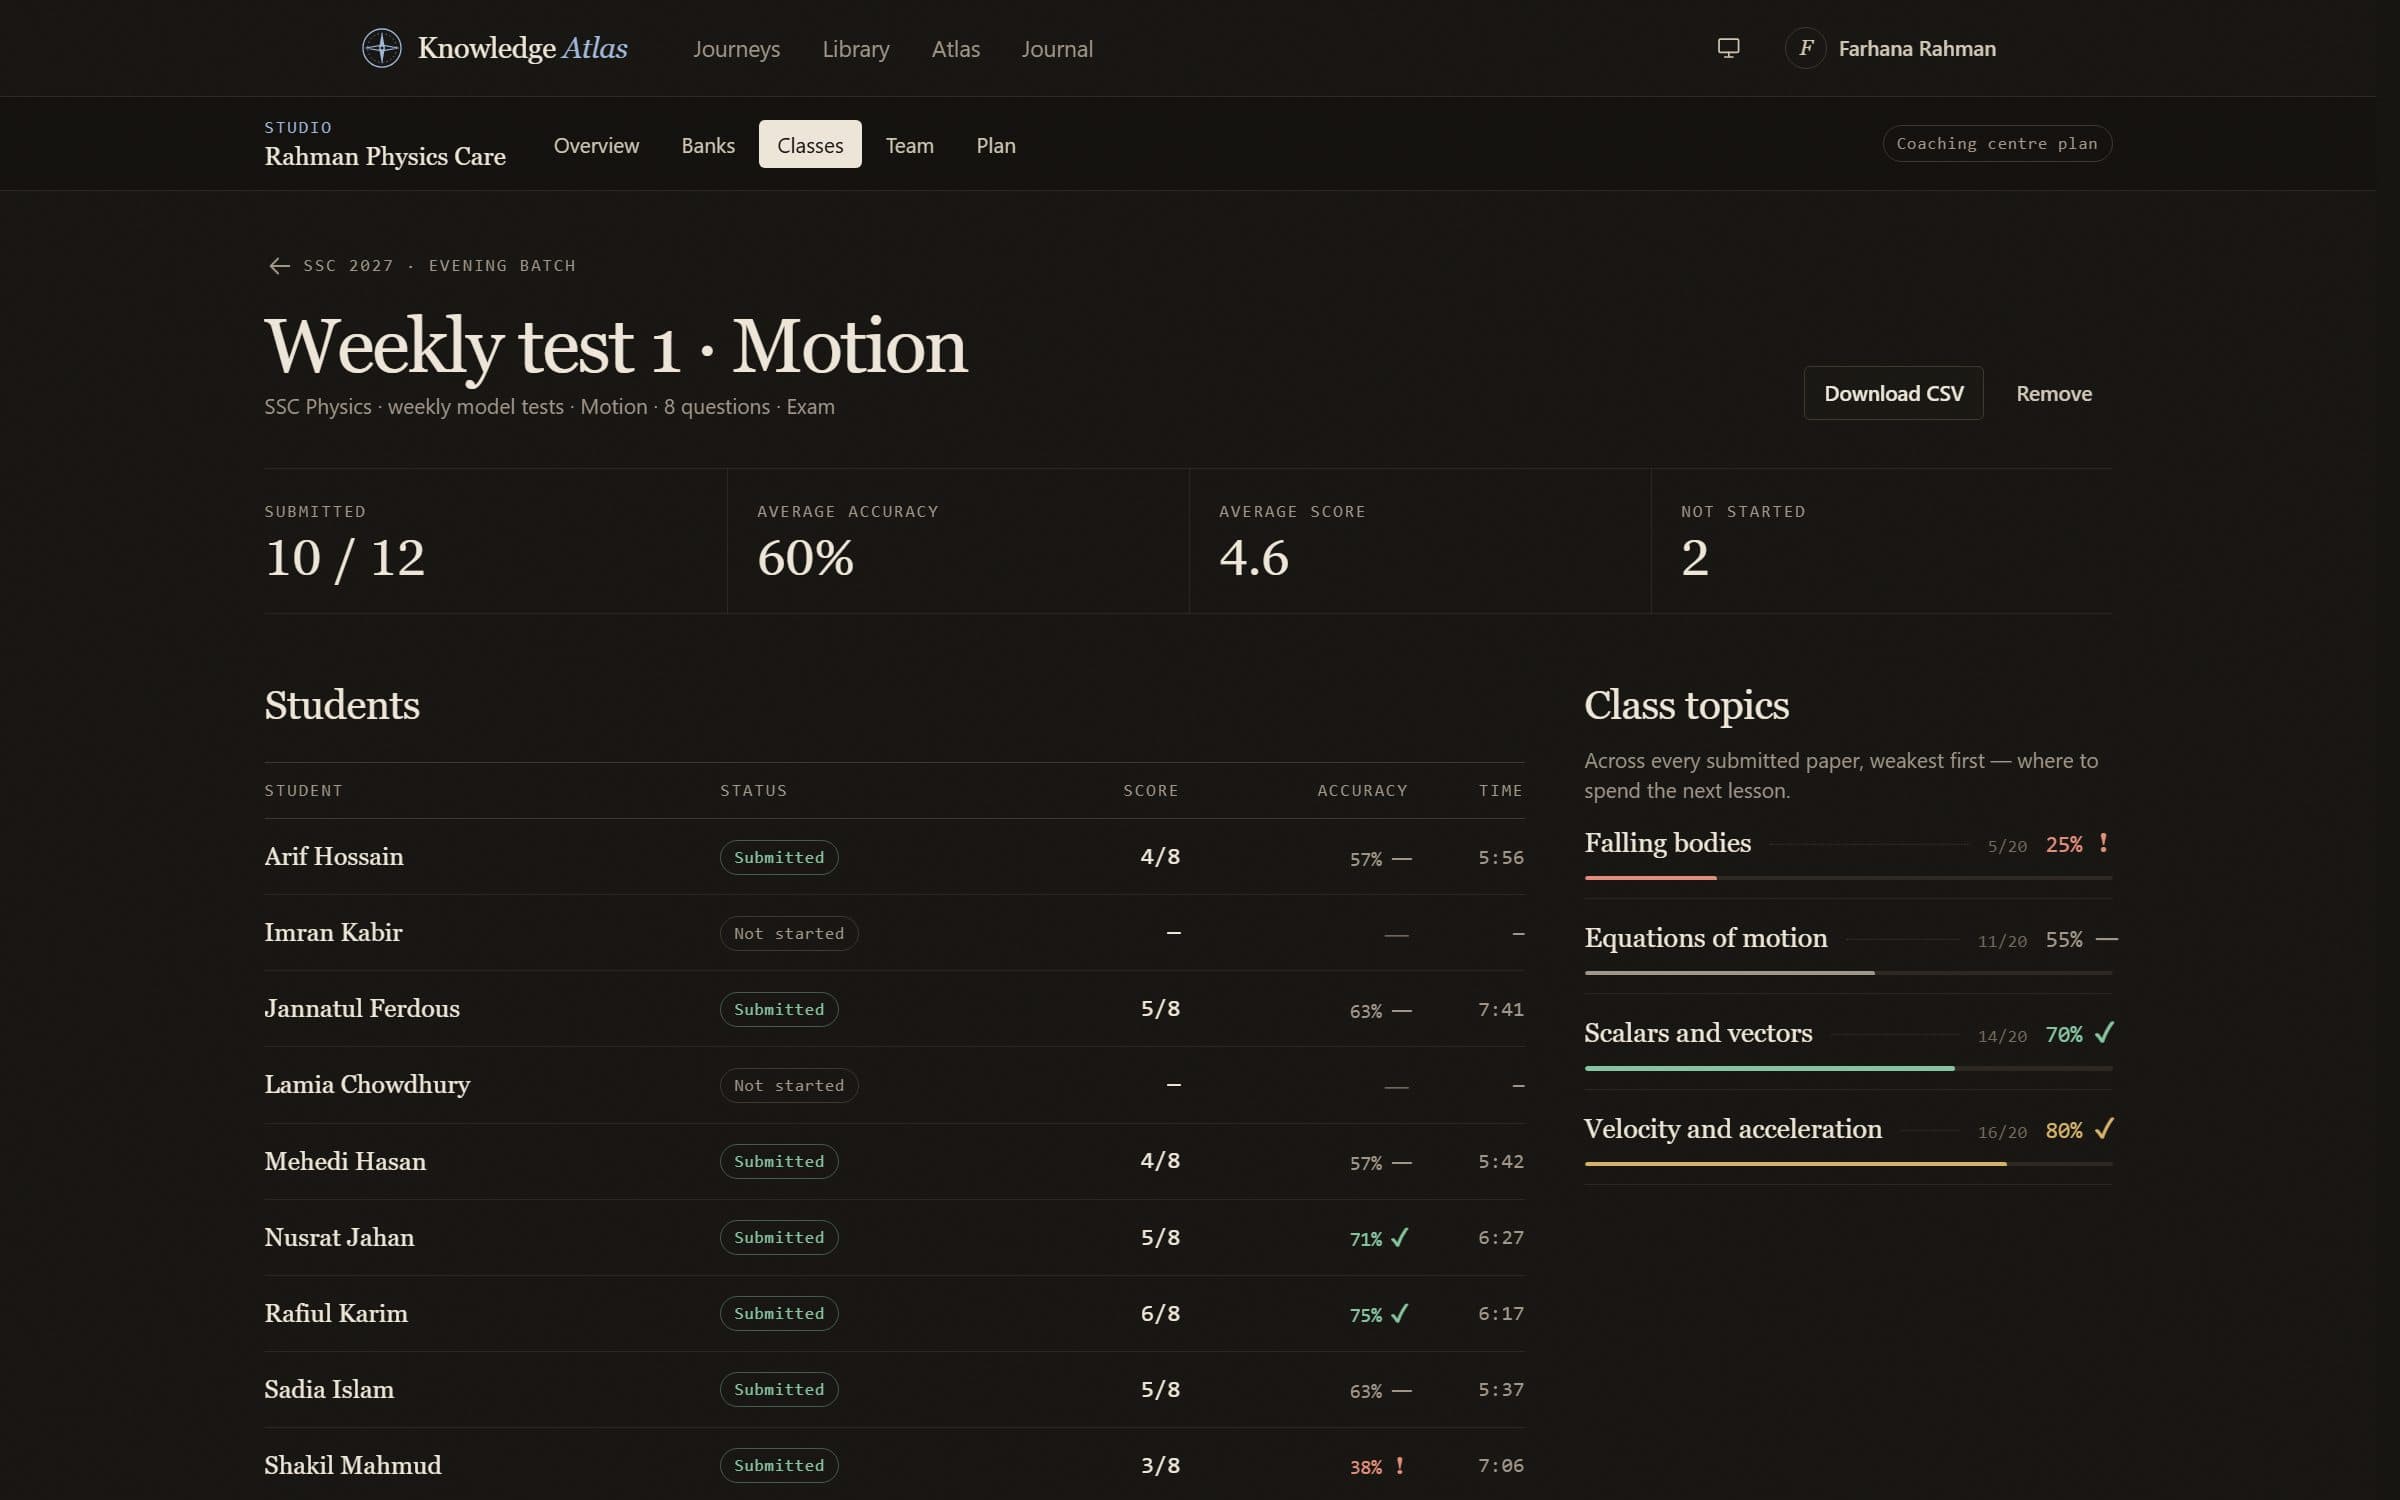The width and height of the screenshot is (2400, 1500).
Task: Open the Journeys nav item
Action: point(736,48)
